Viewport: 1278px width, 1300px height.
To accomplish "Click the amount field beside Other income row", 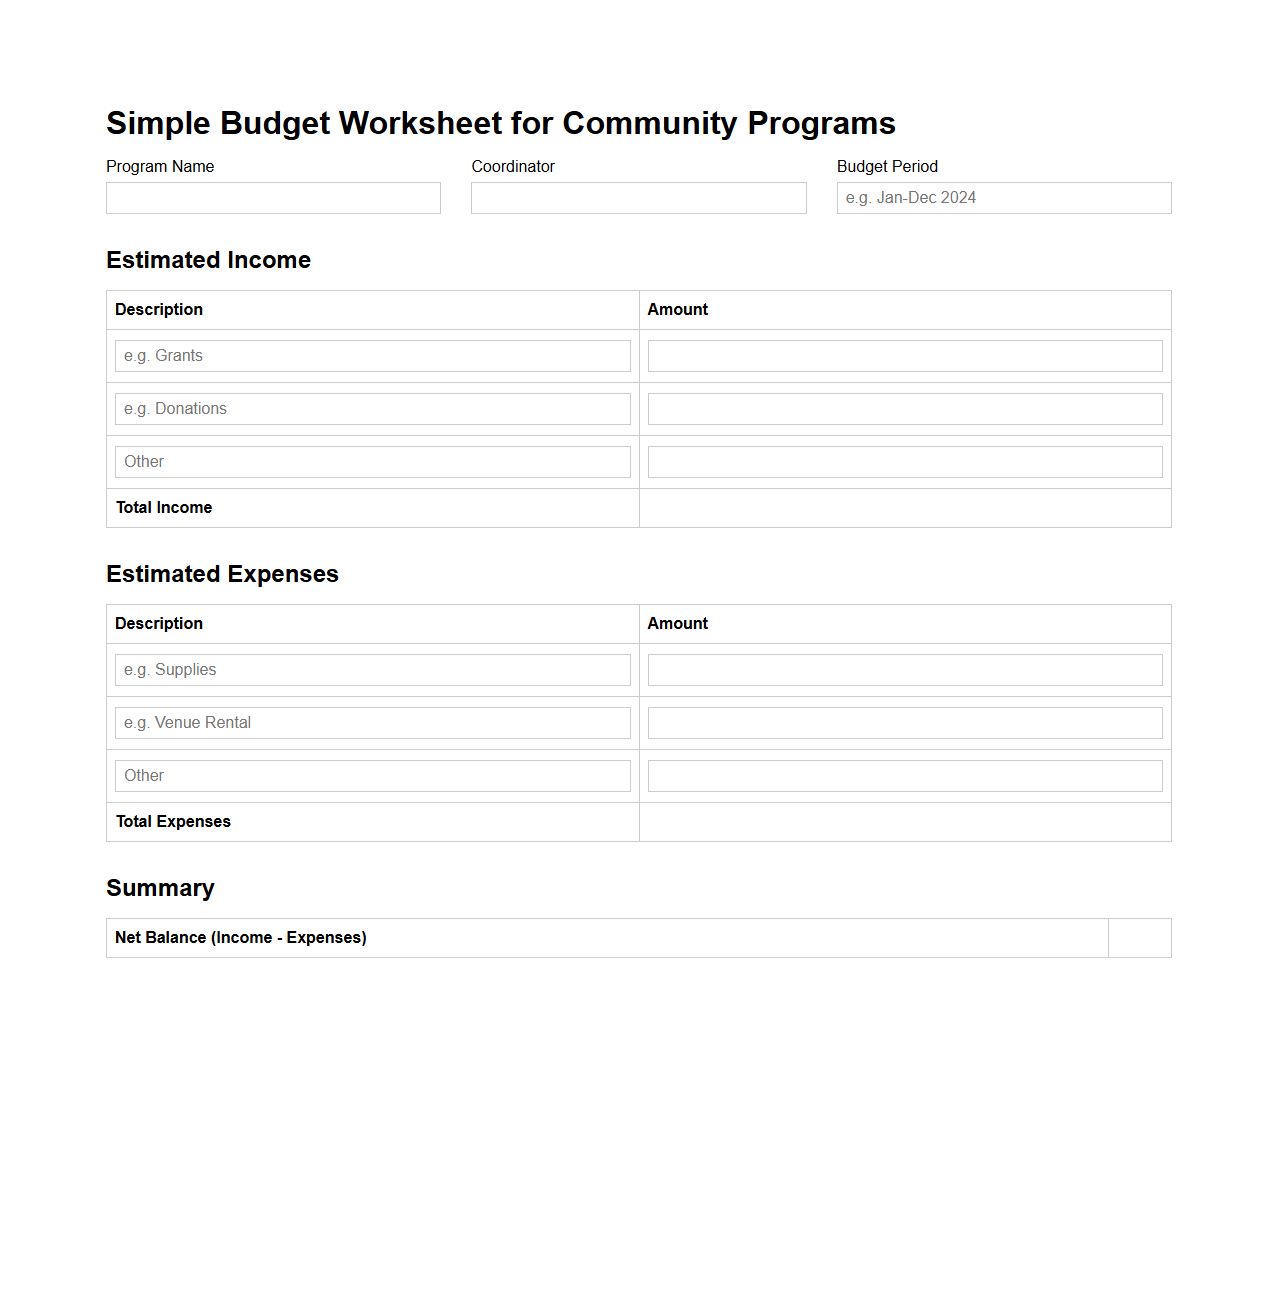I will (x=904, y=461).
